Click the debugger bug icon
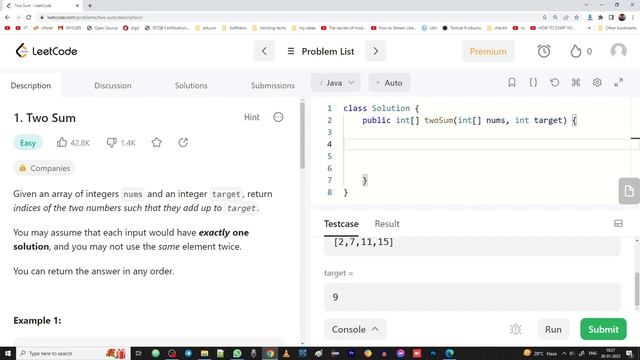The image size is (640, 360). point(516,329)
